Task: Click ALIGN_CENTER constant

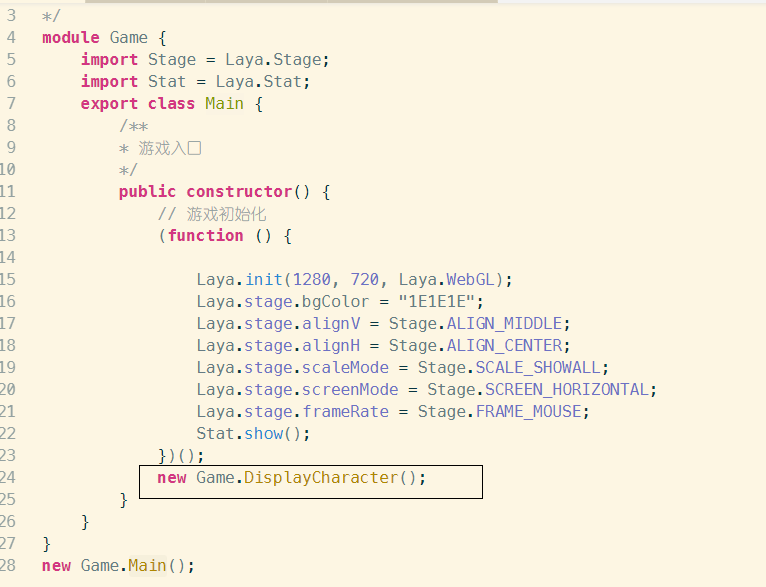Action: pos(507,345)
